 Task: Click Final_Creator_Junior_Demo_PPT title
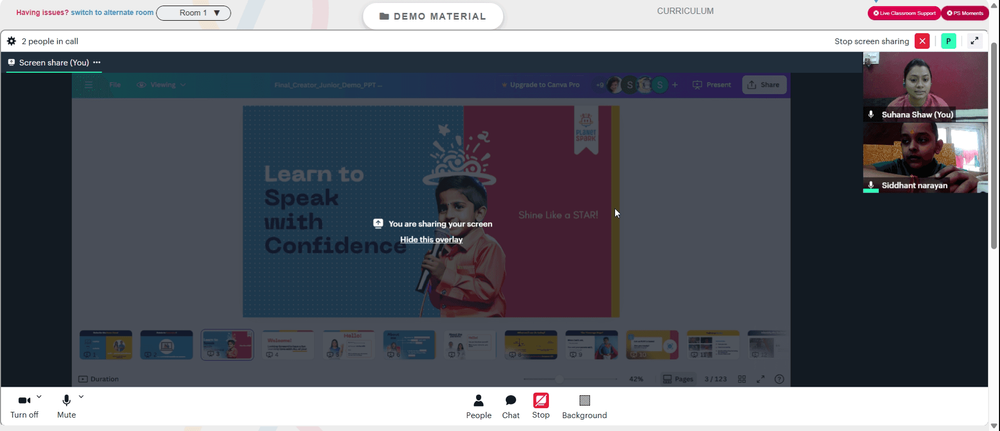(328, 85)
